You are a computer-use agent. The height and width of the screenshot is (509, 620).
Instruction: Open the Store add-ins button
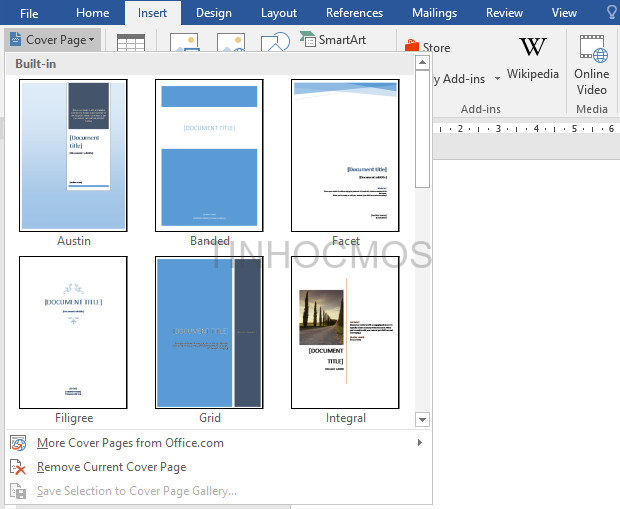427,47
